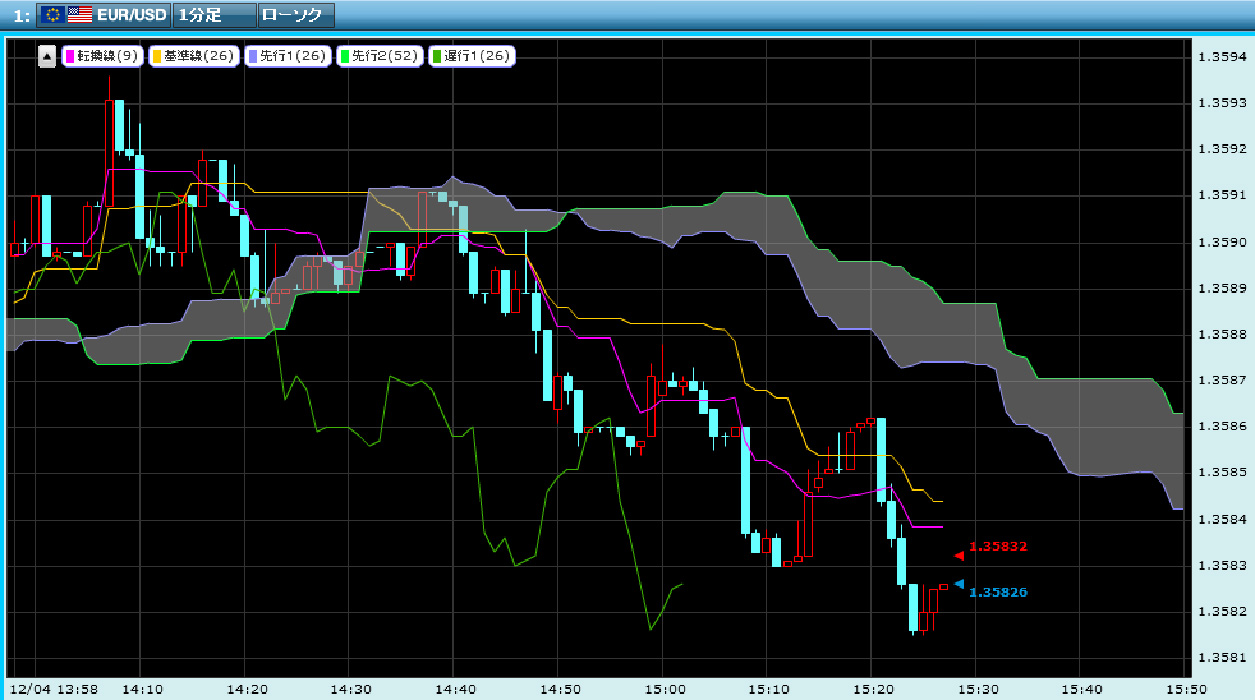
Task: Collapse the indicator legend with the arrow button
Action: (47, 56)
